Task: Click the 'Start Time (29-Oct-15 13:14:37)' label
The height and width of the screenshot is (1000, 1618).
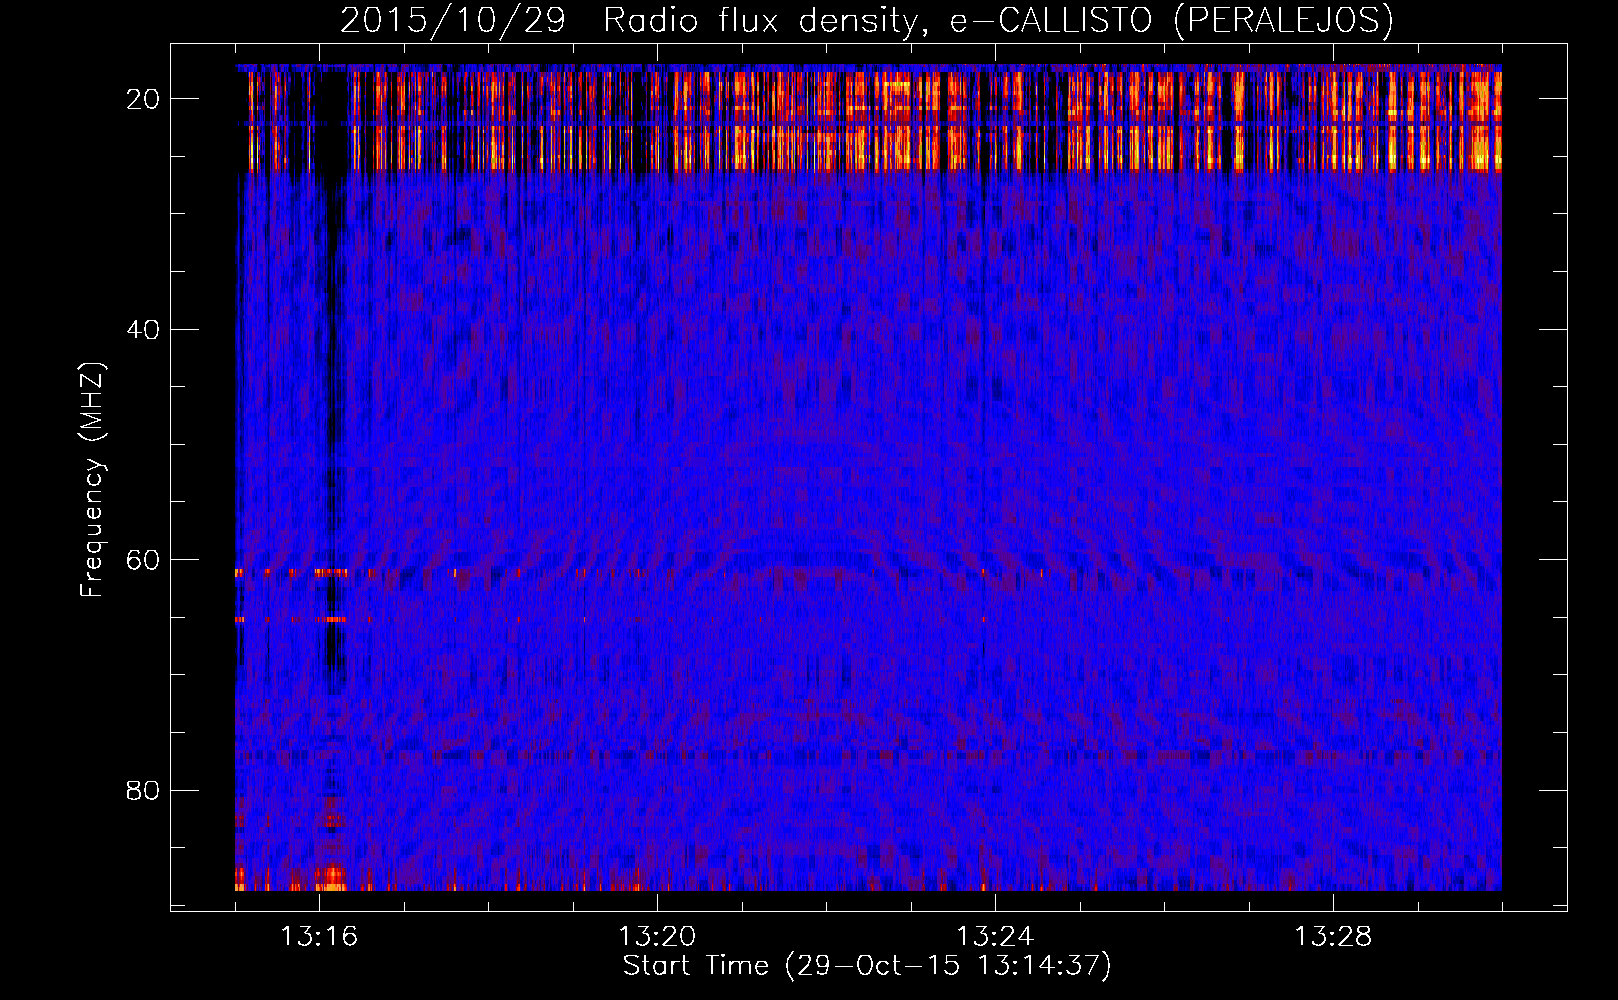Action: (867, 966)
